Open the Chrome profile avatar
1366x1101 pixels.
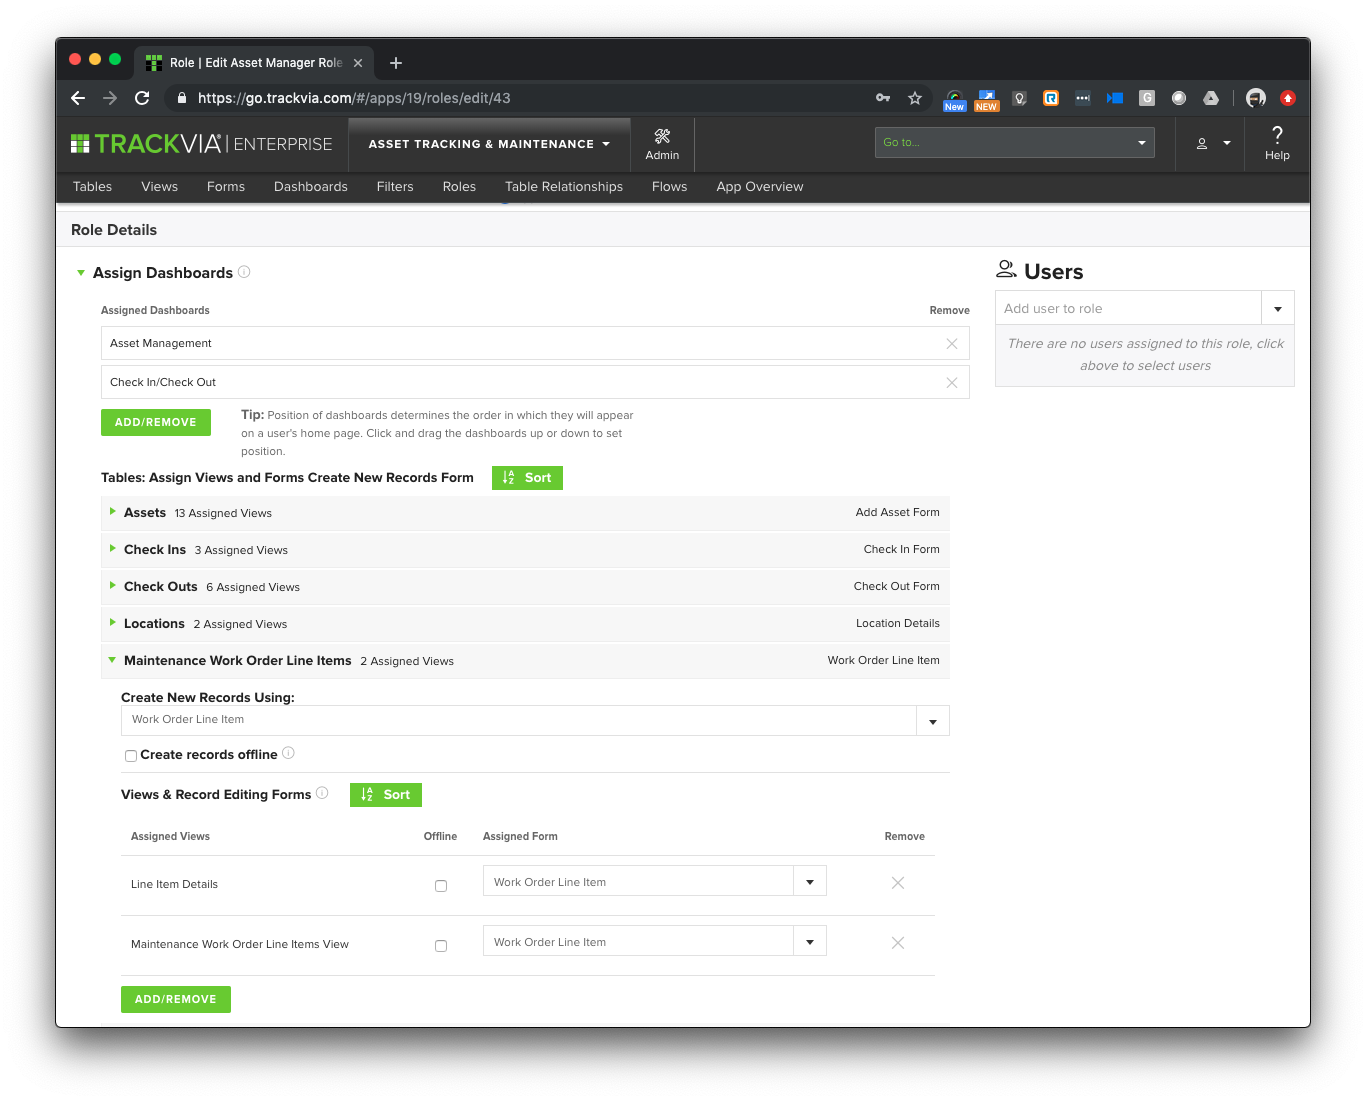click(x=1256, y=98)
